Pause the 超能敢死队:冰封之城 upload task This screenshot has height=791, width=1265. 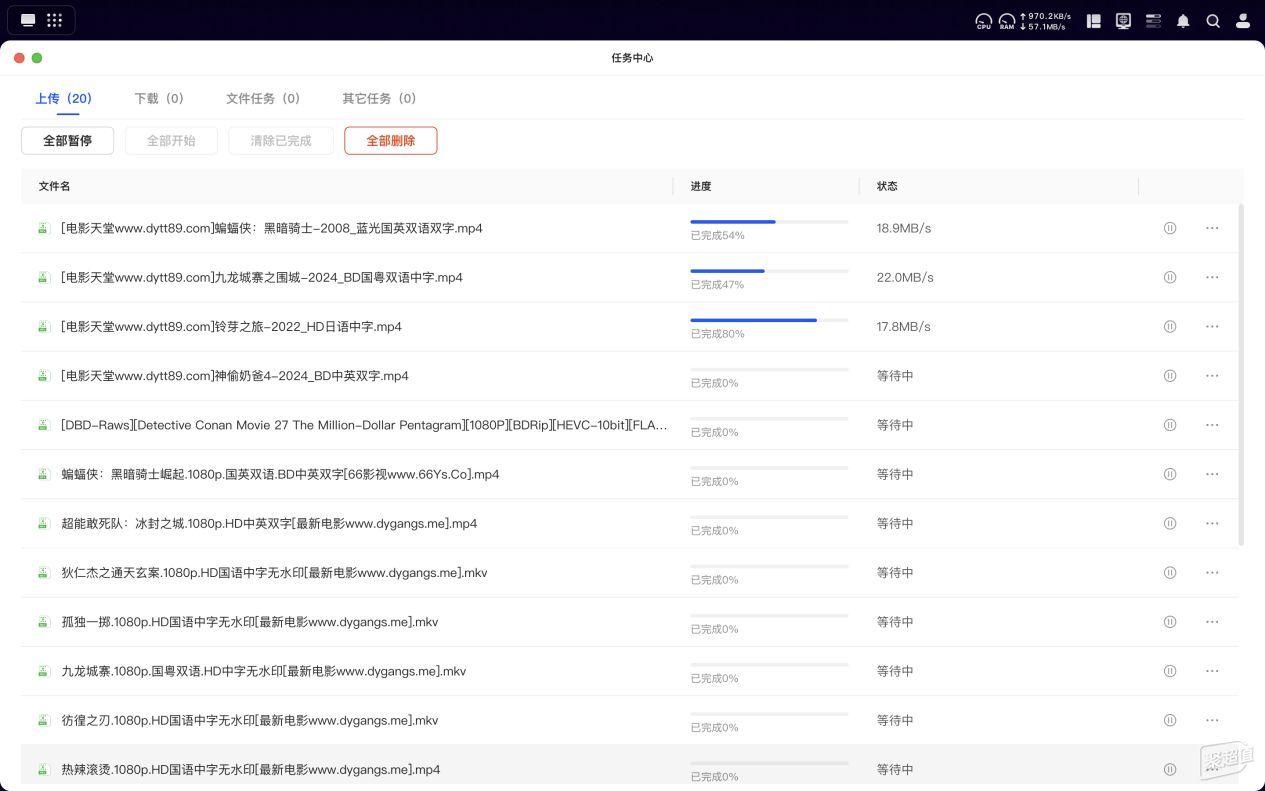(1170, 523)
